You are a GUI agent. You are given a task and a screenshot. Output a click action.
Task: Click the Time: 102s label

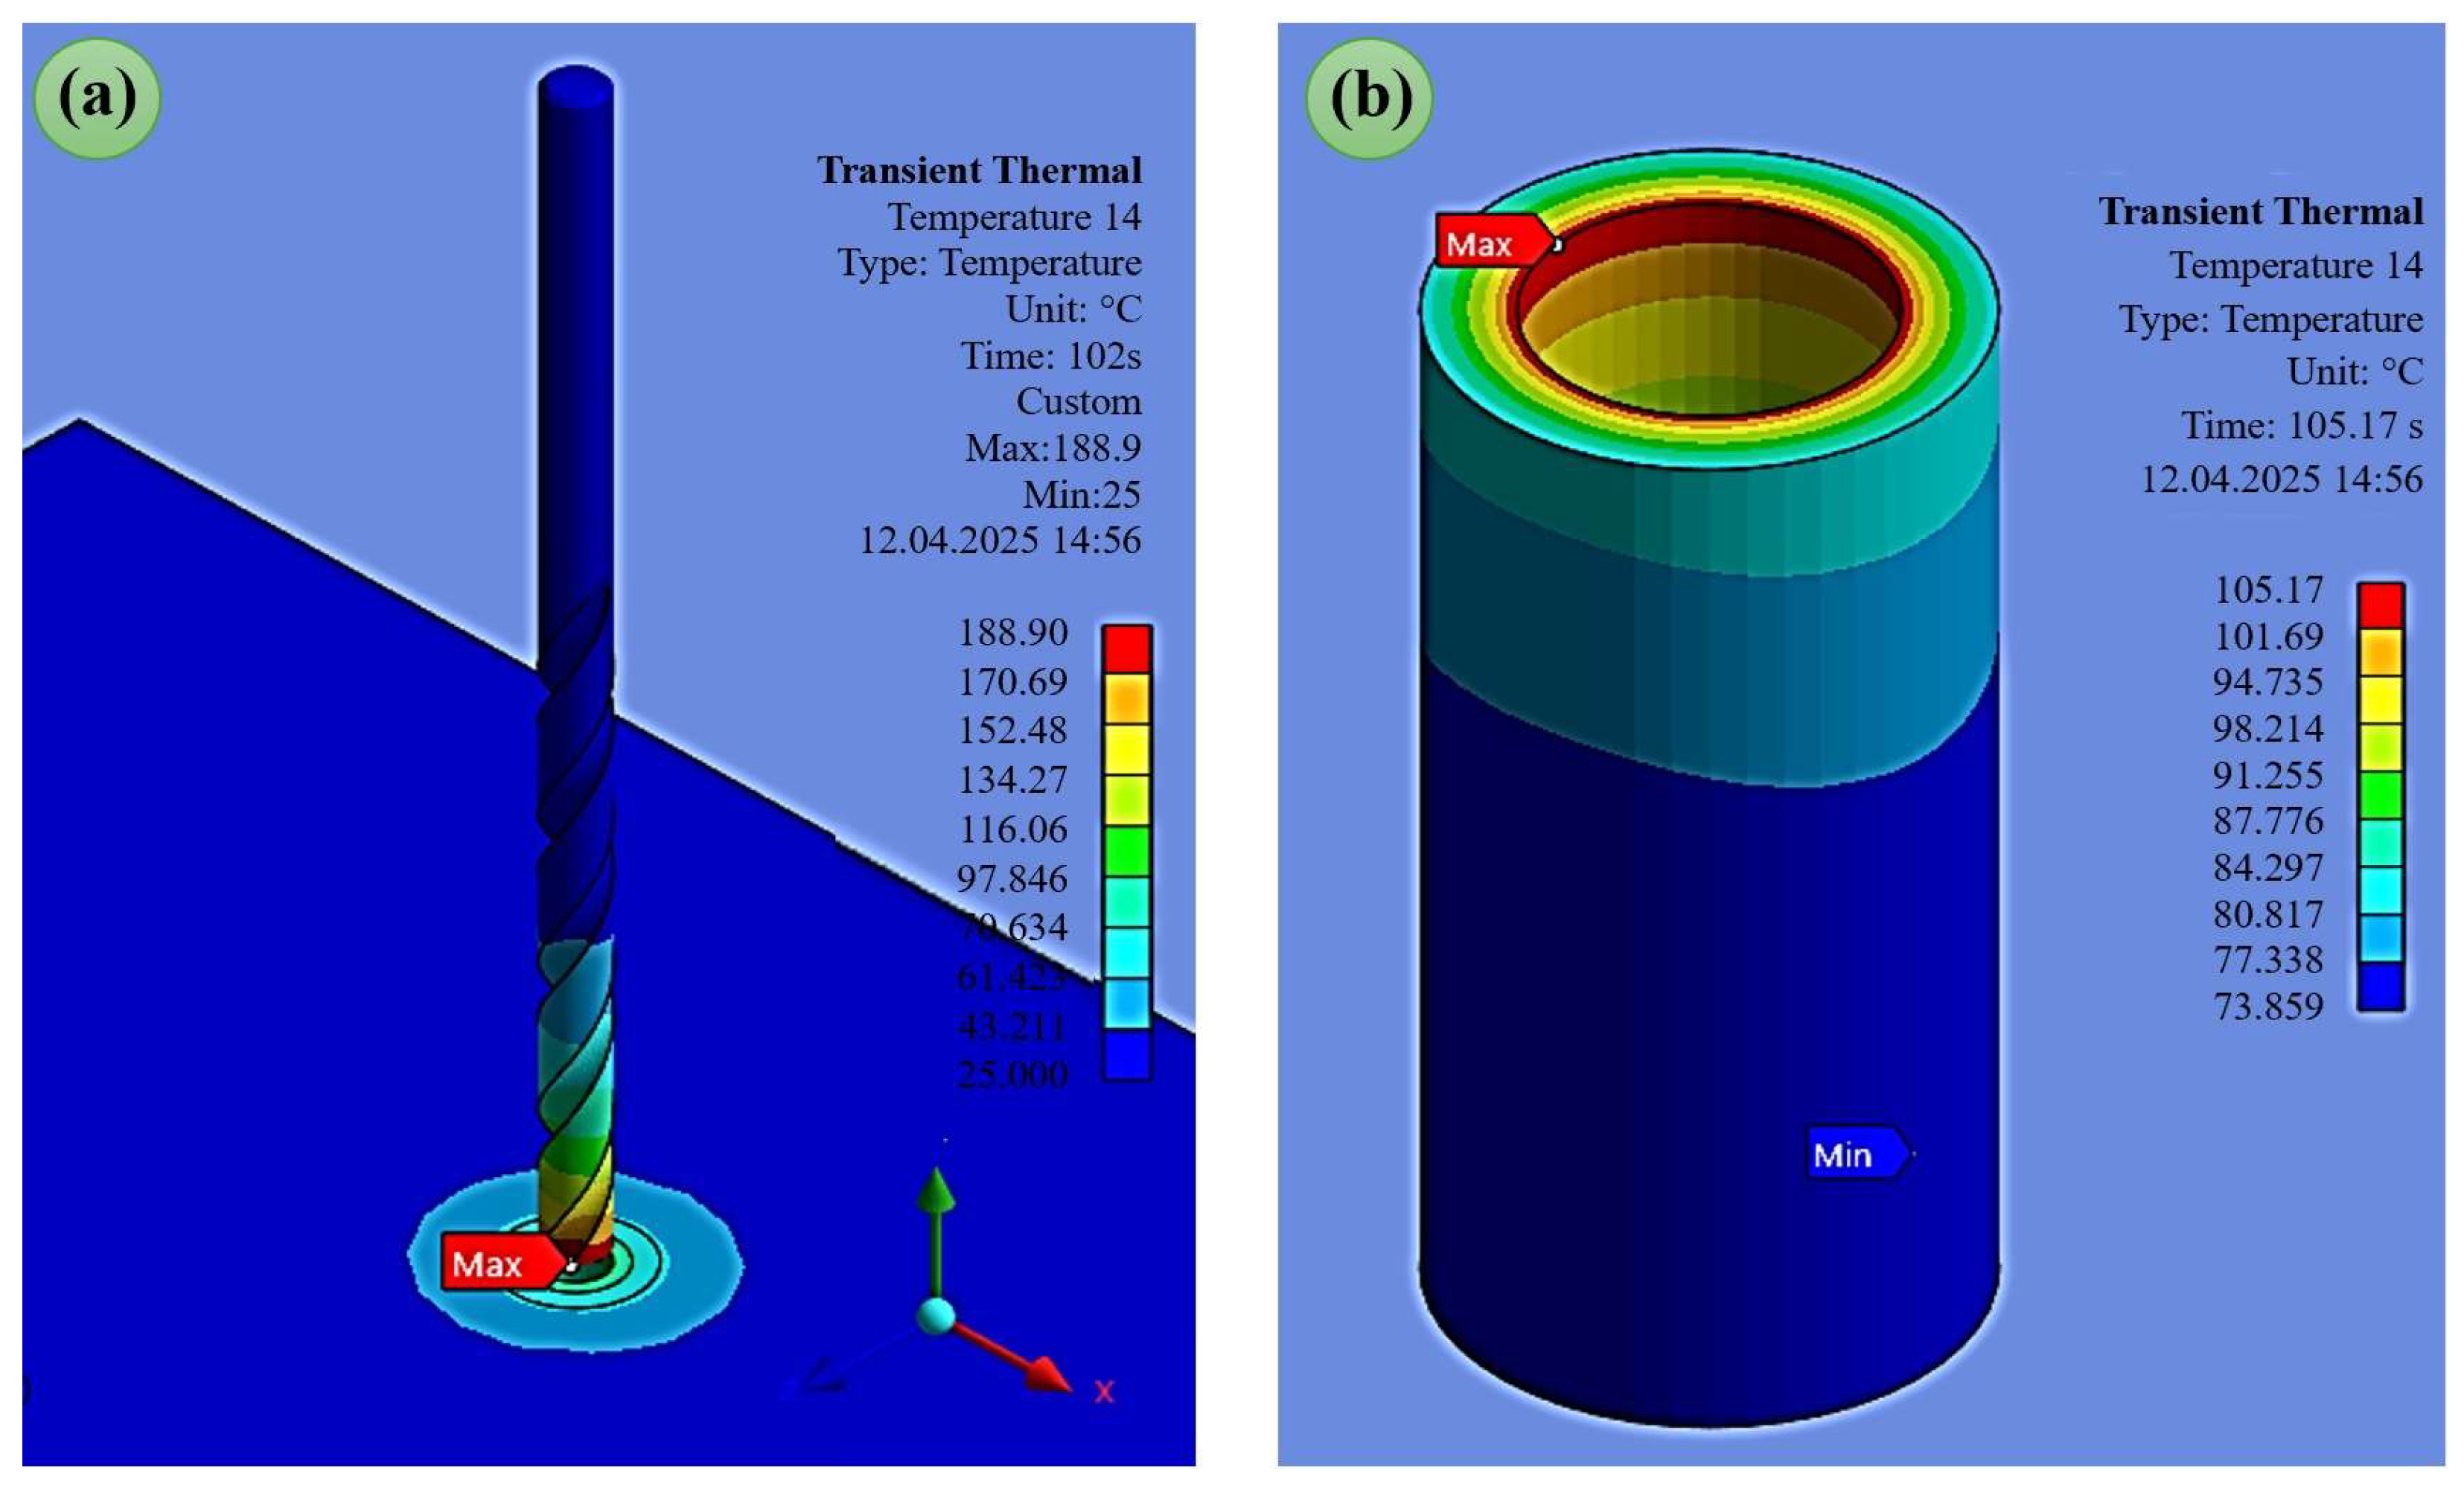(1051, 355)
